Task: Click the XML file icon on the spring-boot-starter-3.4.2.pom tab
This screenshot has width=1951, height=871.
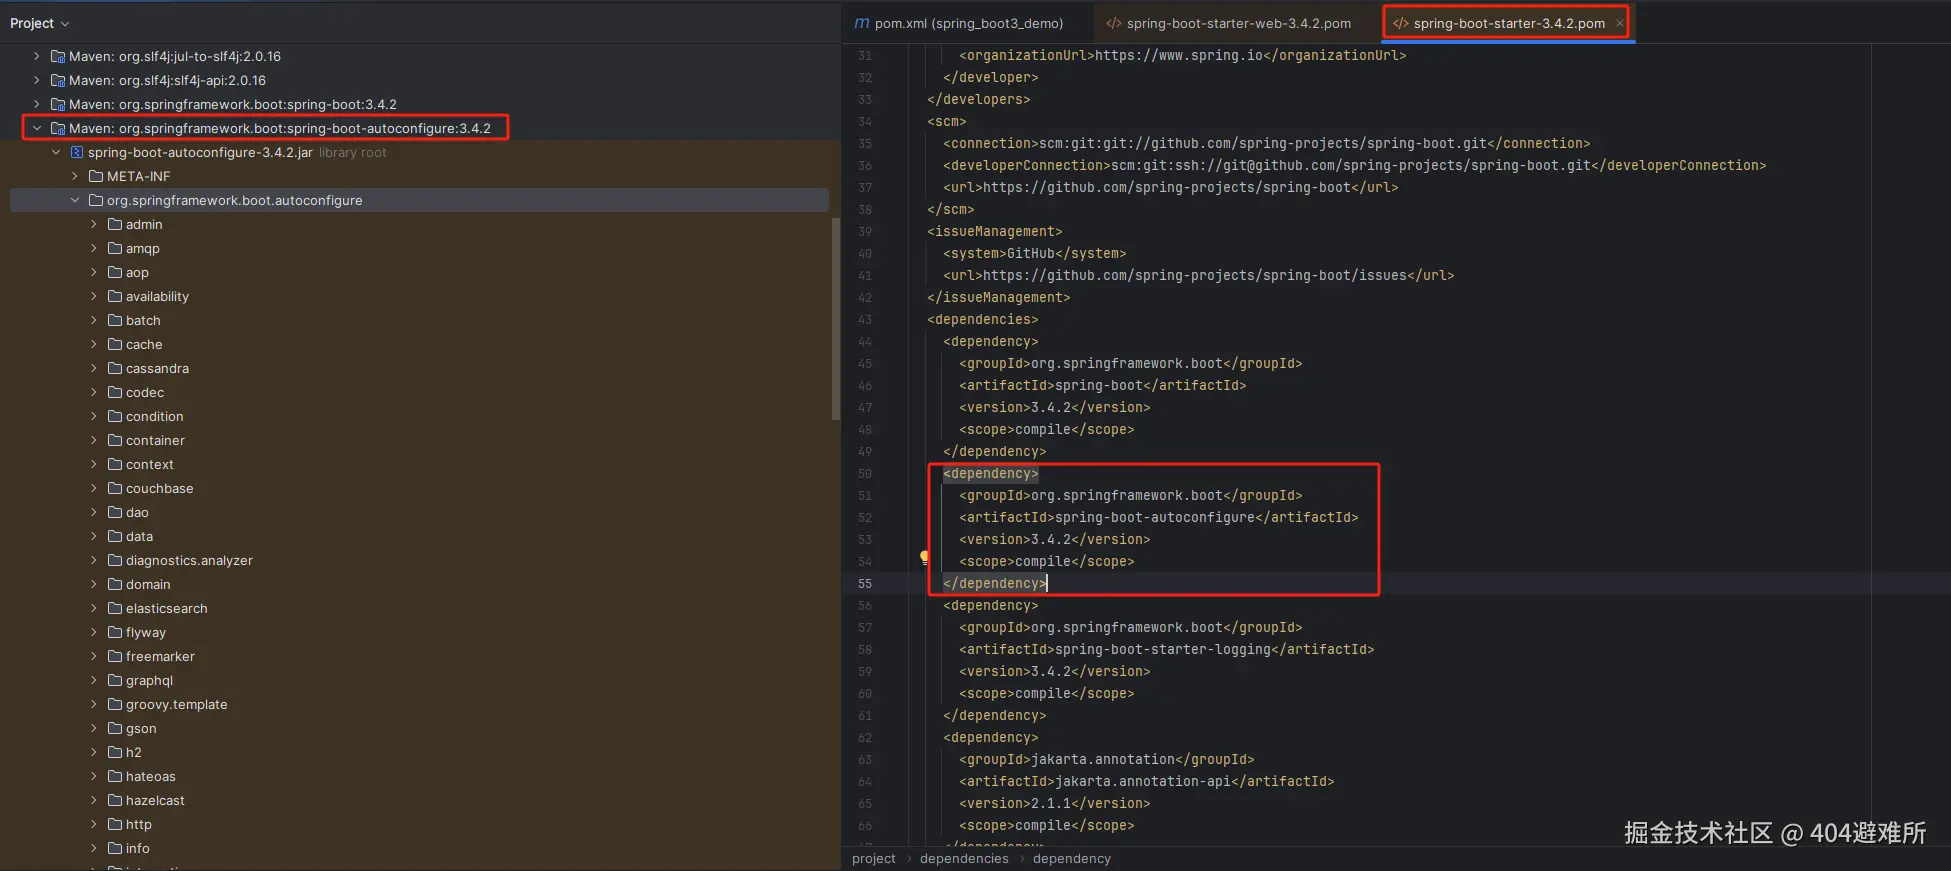Action: click(1401, 23)
